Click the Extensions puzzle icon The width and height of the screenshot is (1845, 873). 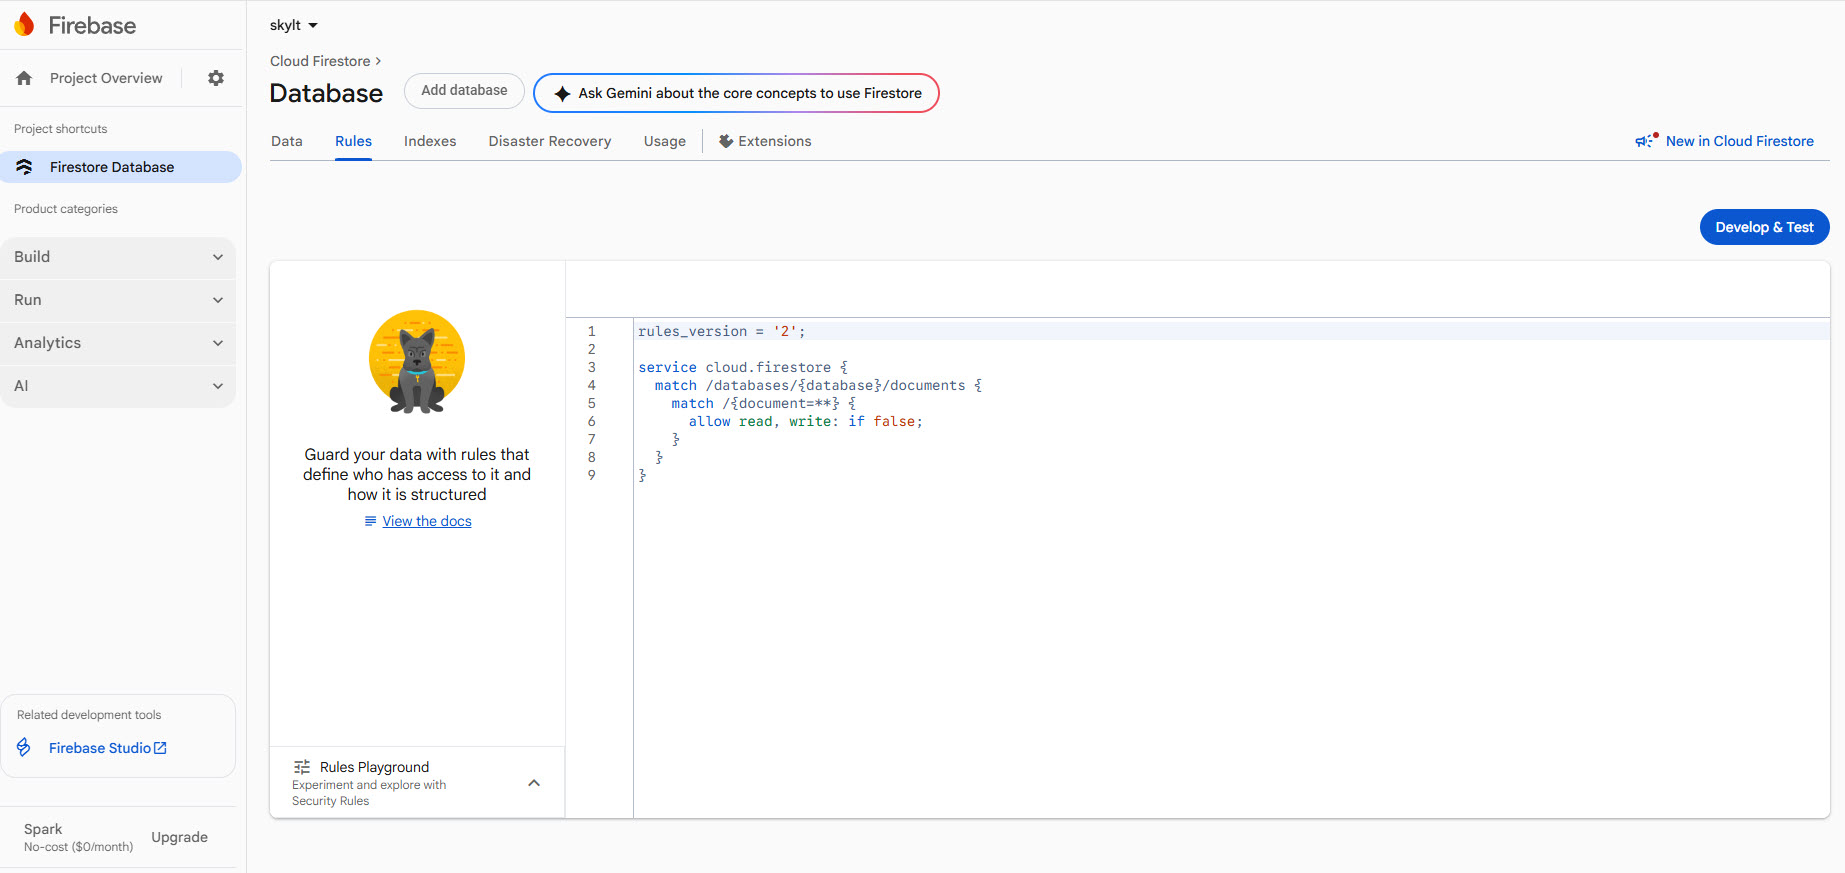(x=726, y=141)
